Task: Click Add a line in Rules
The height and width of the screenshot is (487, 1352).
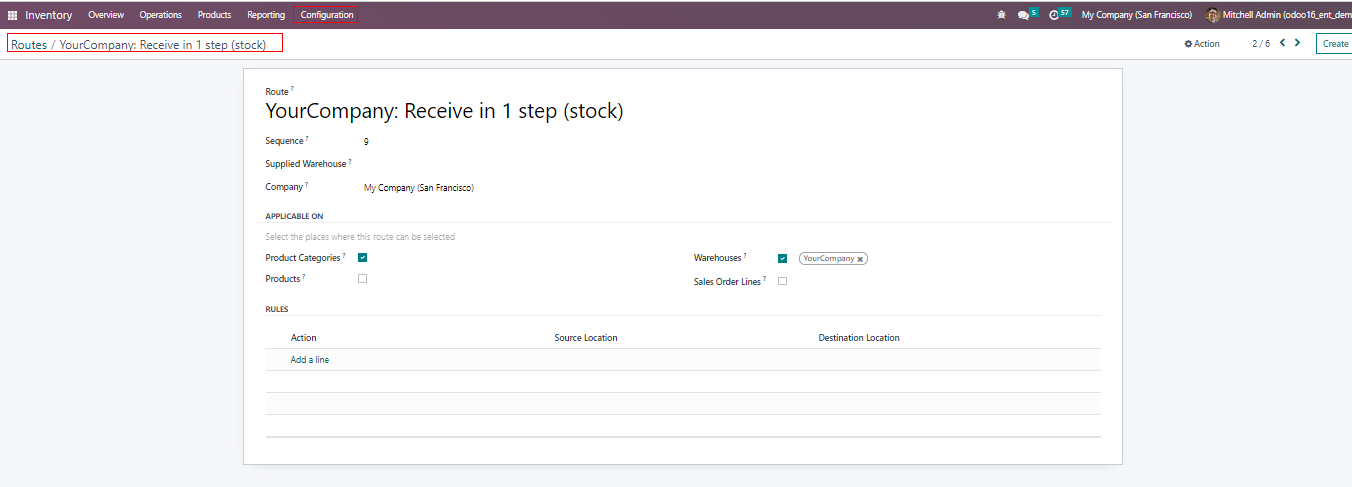Action: coord(310,360)
